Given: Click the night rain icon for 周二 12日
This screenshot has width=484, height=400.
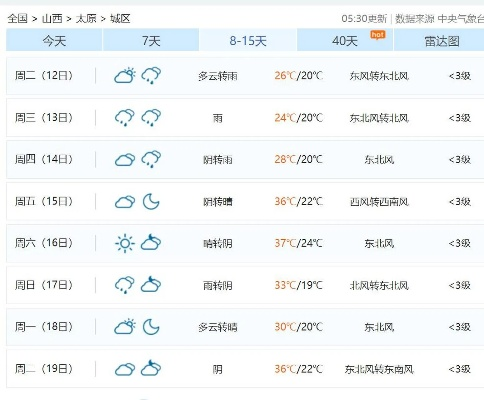Looking at the screenshot, I should [x=151, y=76].
